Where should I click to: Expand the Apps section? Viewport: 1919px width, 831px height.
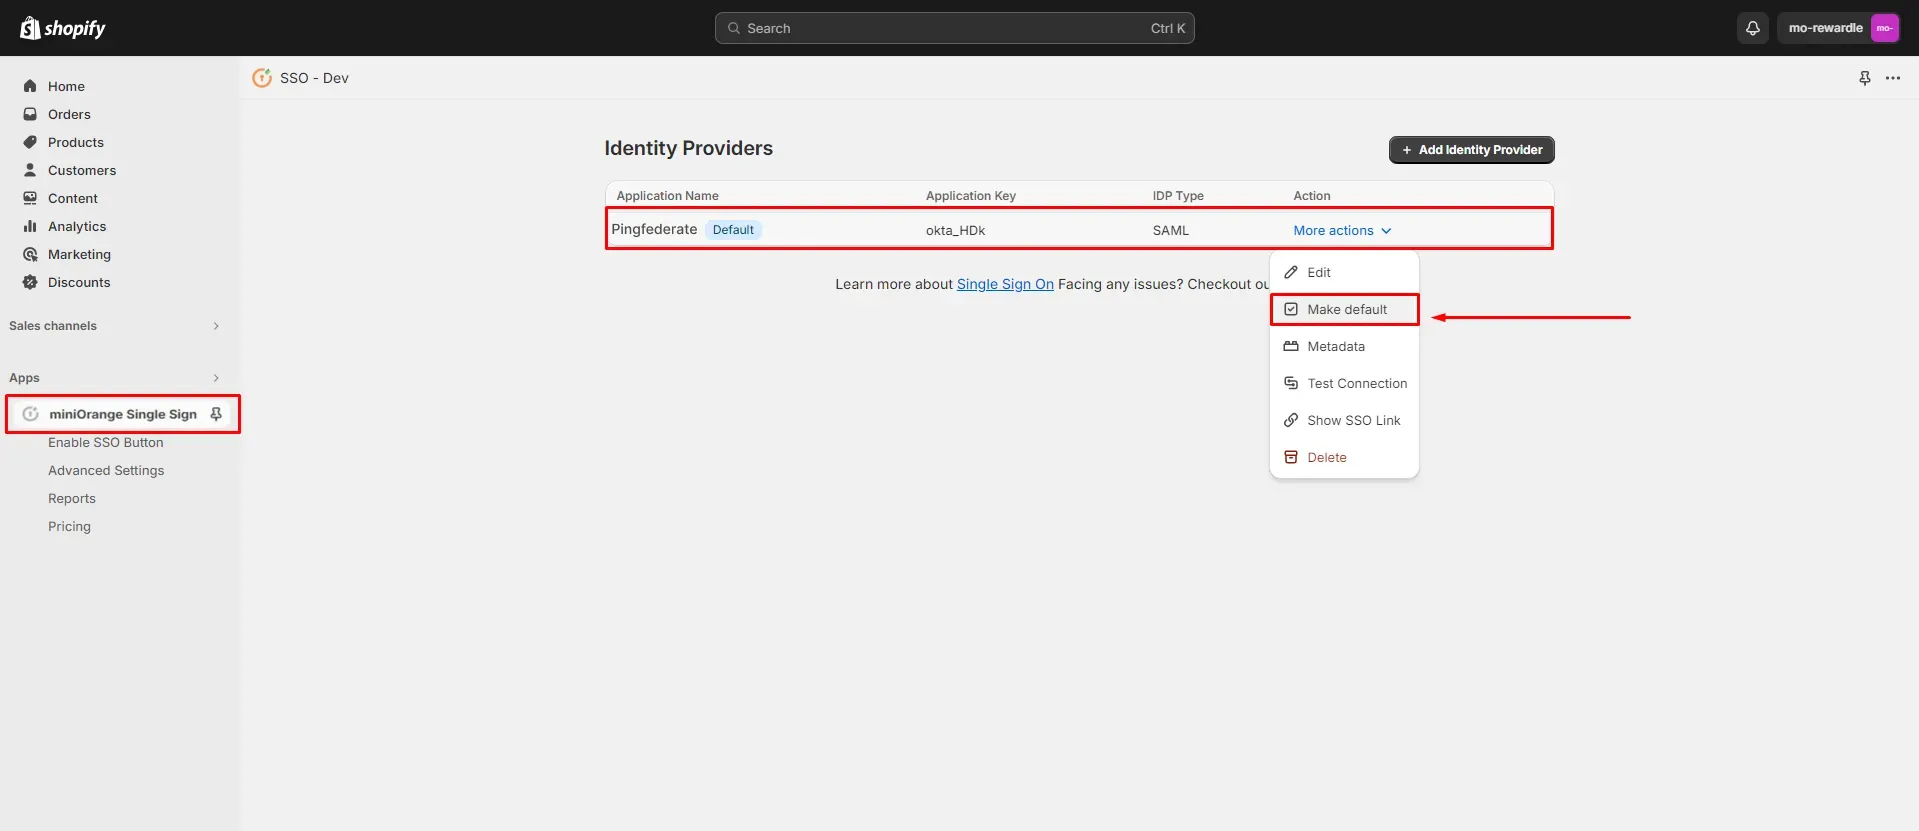216,378
